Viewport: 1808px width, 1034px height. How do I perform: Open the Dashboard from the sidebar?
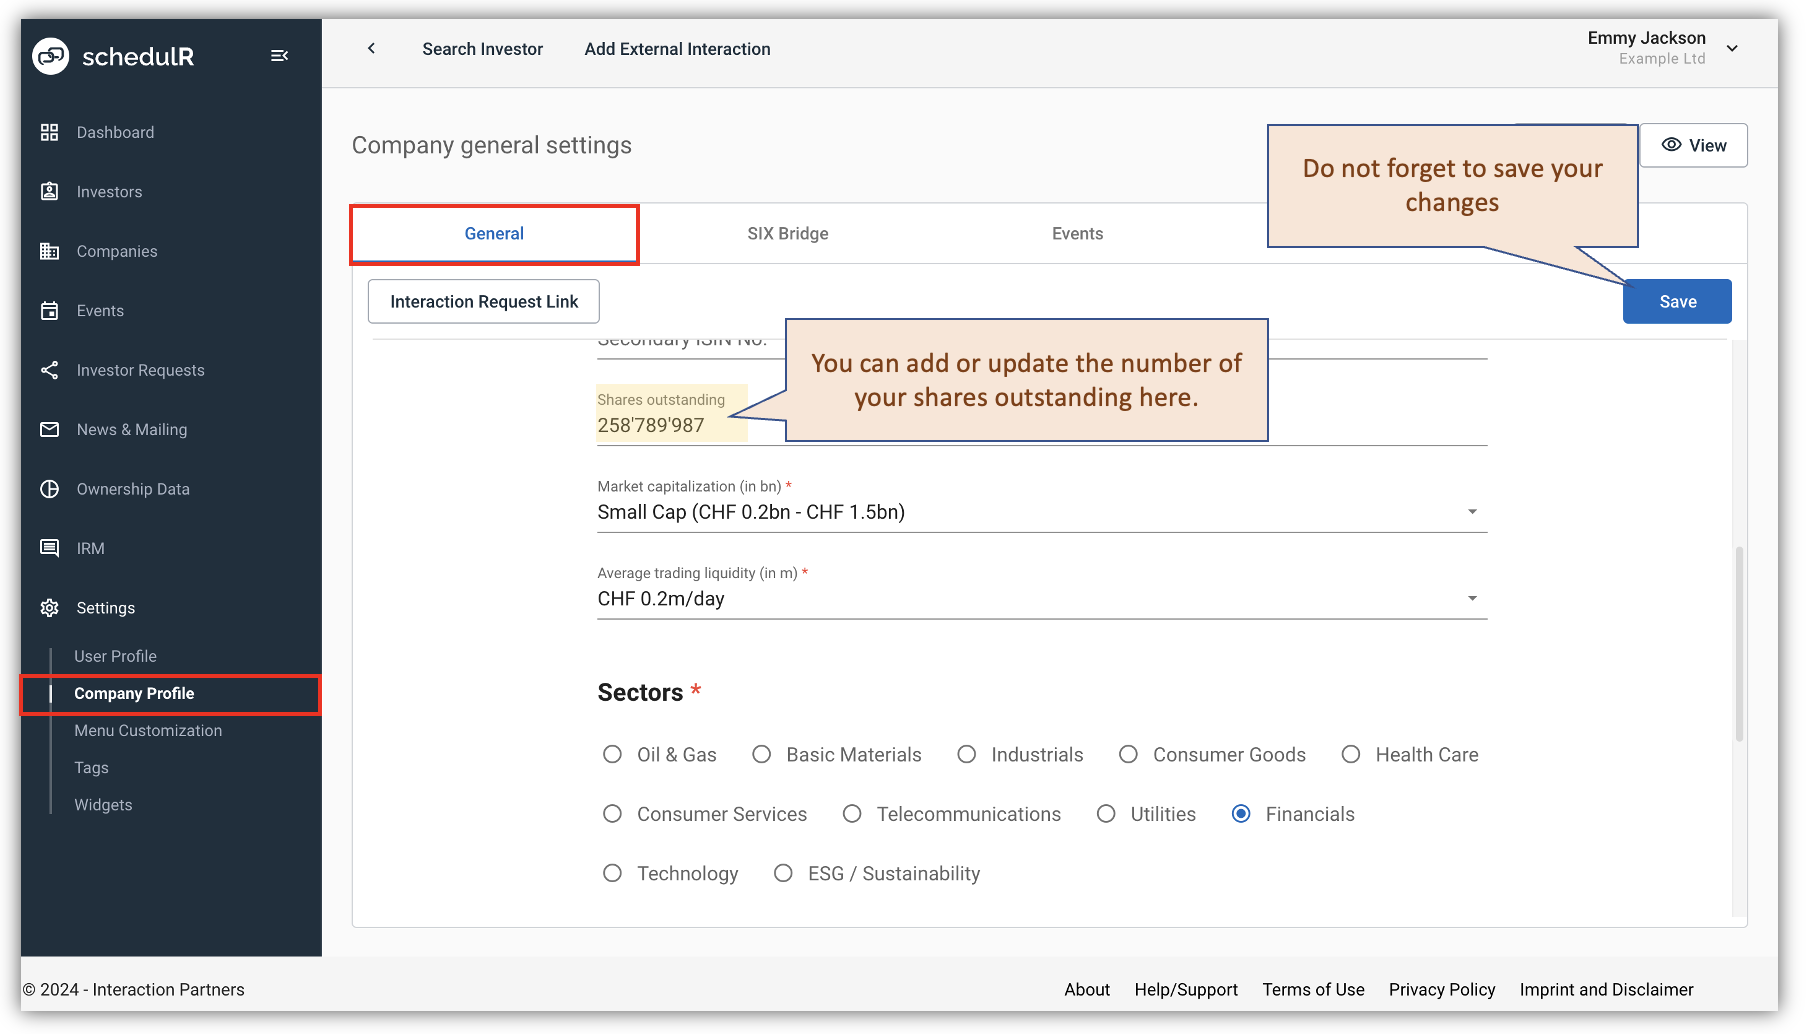click(50, 131)
